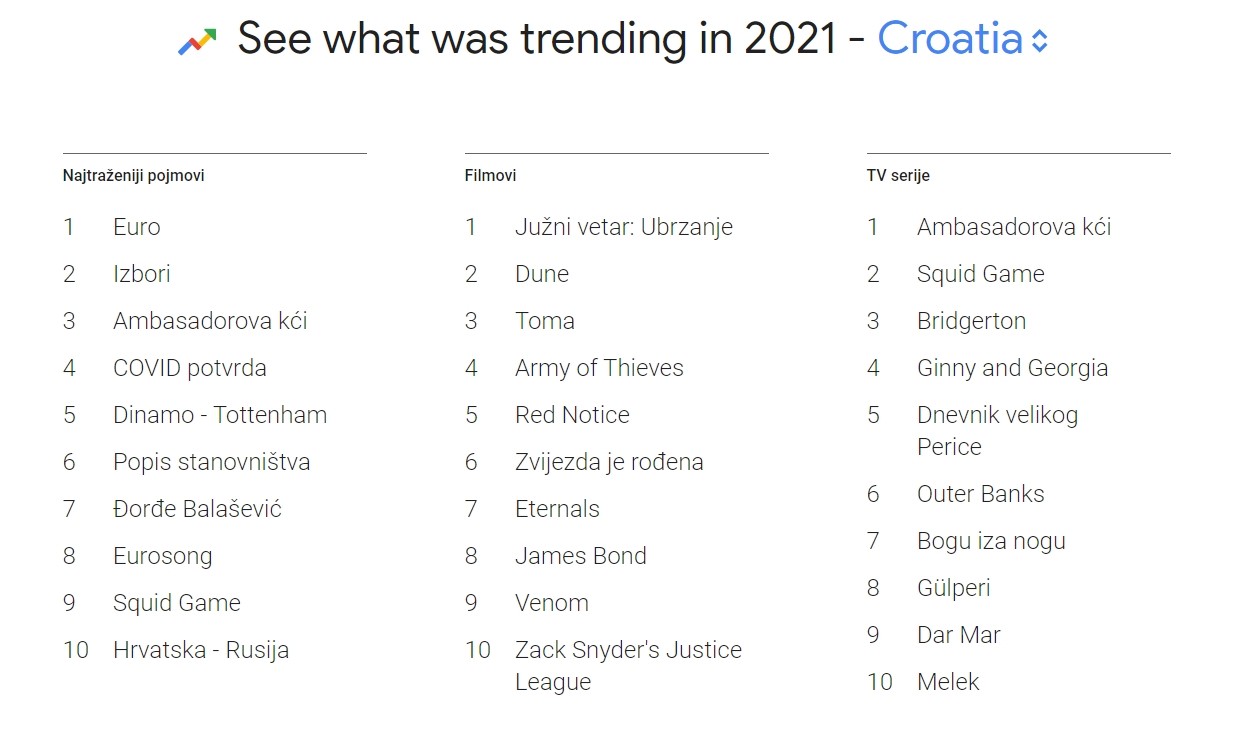Screen dimensions: 1246x740
Task: Open Đorđe Balašević trending entry
Action: [x=197, y=509]
